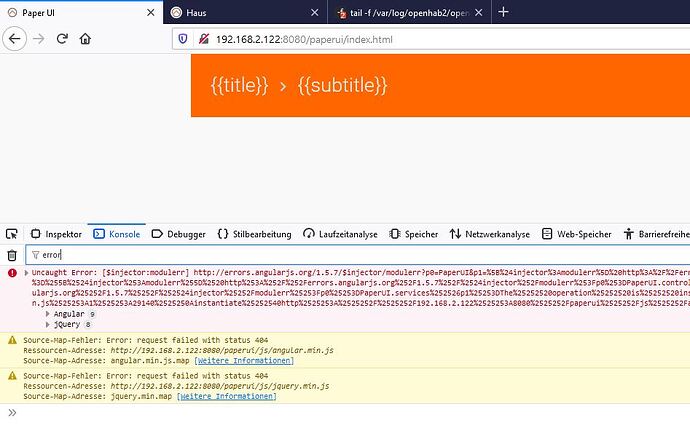
Task: Go back with browser back arrow
Action: [15, 39]
